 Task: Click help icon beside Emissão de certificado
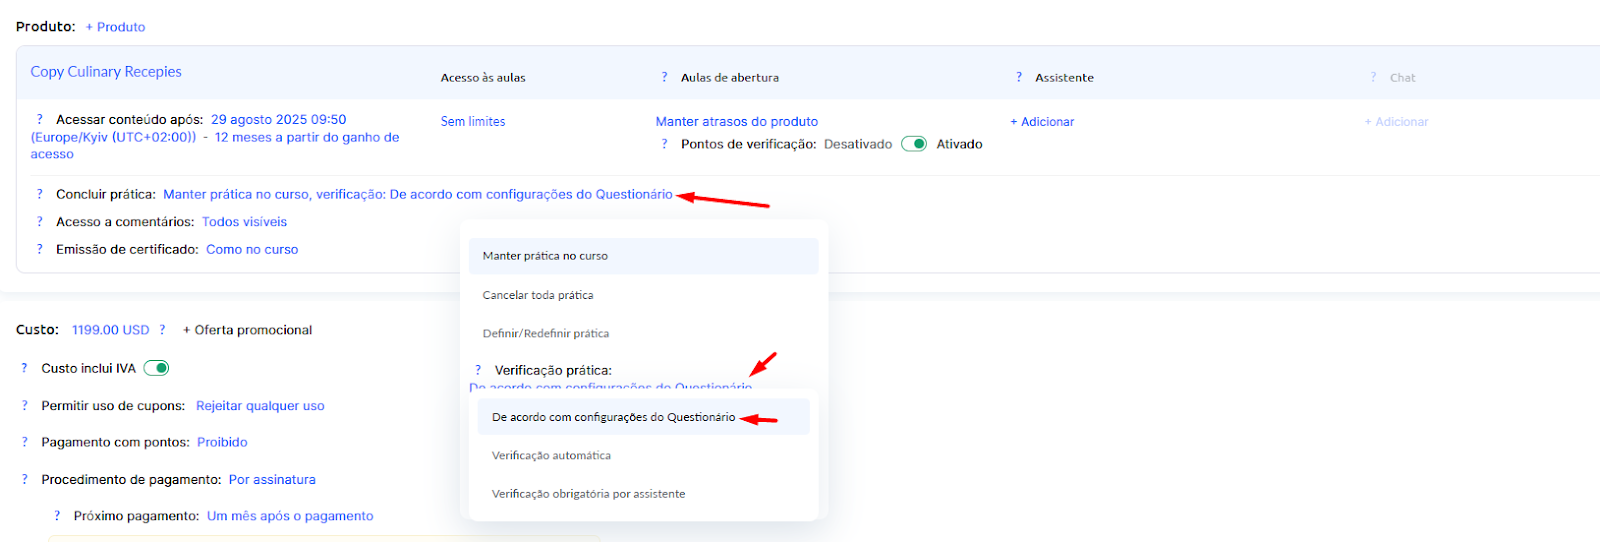pyautogui.click(x=40, y=249)
